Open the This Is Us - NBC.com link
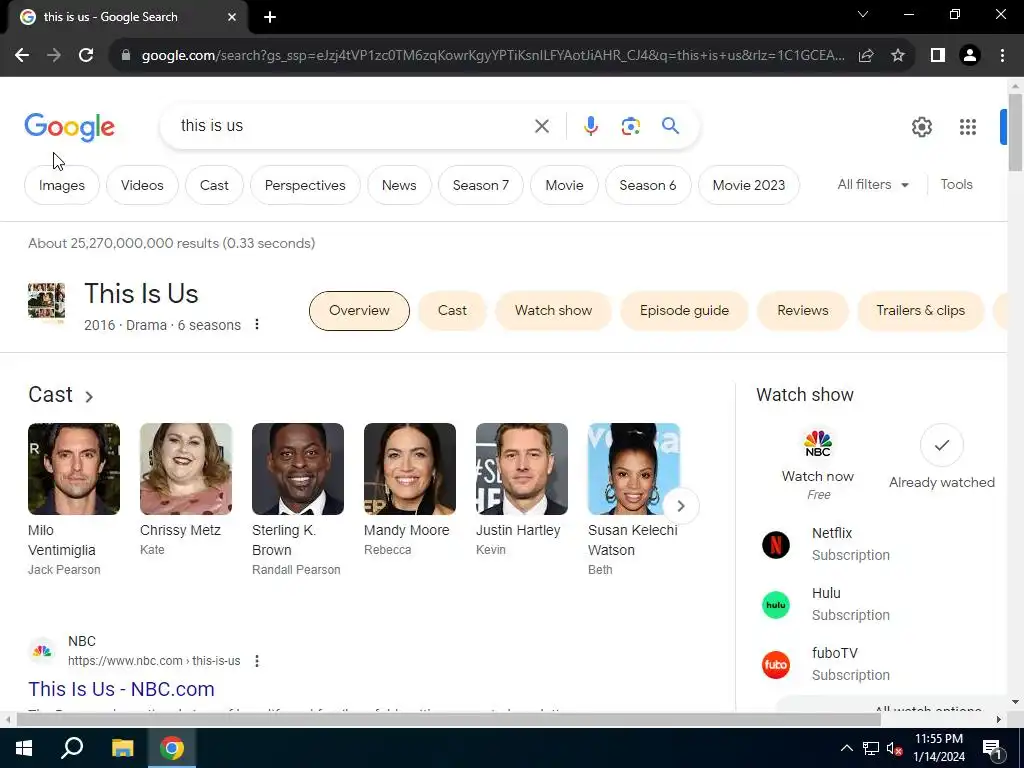Image resolution: width=1024 pixels, height=768 pixels. [x=121, y=689]
